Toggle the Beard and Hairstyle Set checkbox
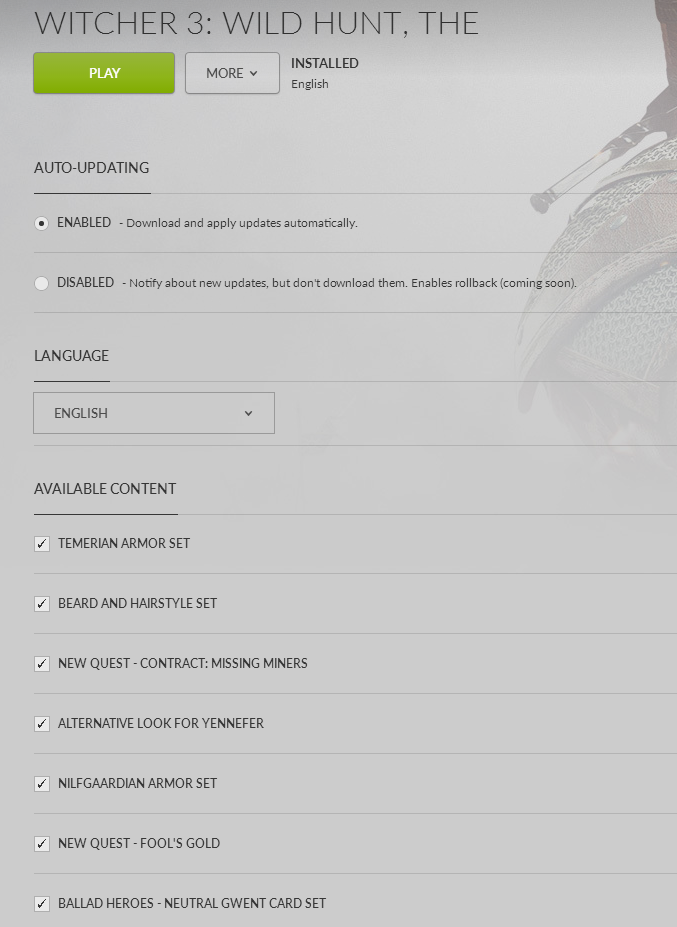This screenshot has height=927, width=677. coord(42,604)
